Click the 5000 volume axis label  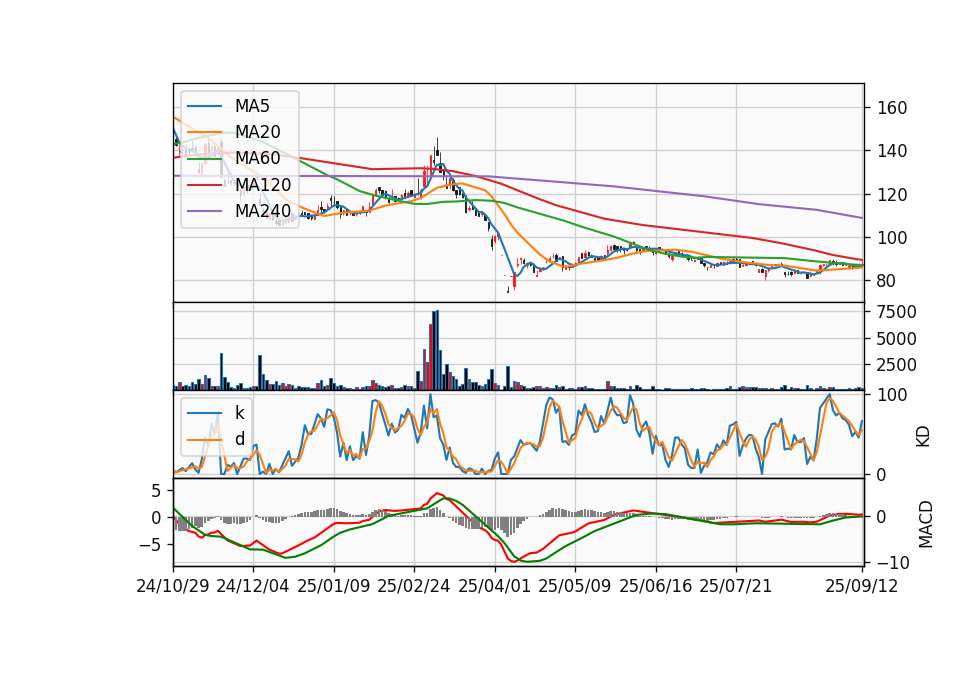click(x=897, y=339)
